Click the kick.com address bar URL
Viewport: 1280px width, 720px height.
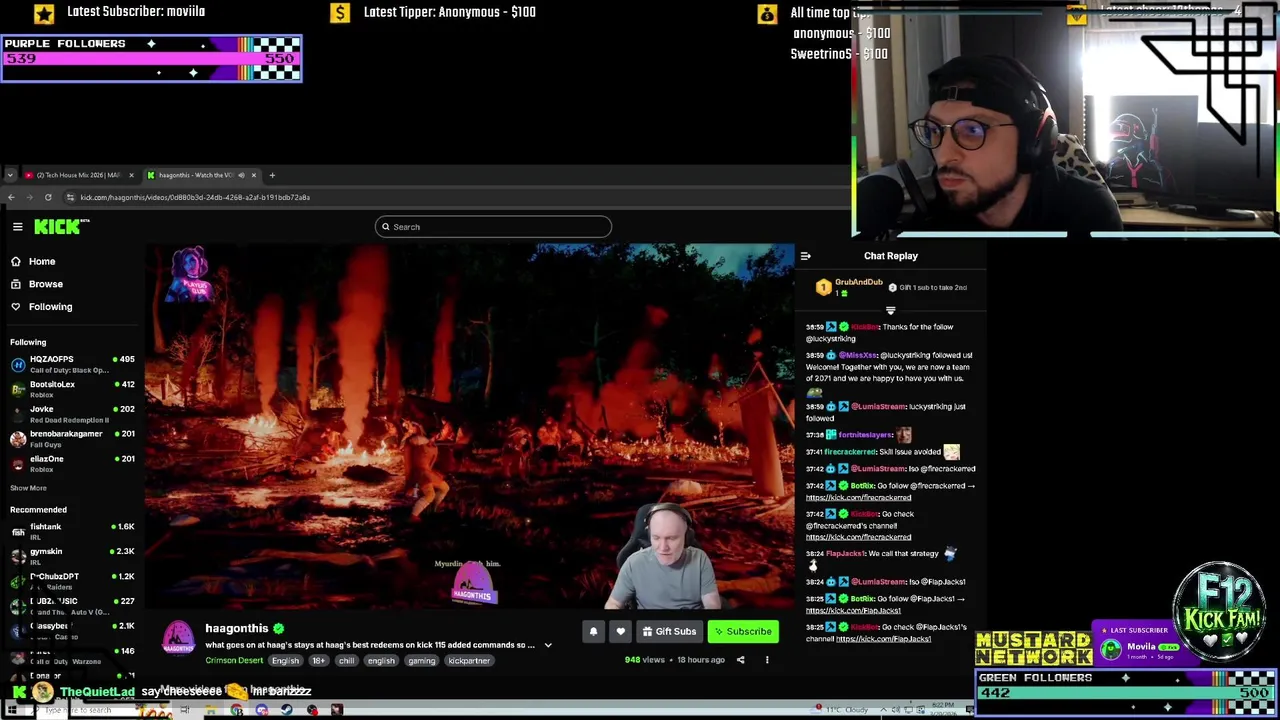[x=195, y=197]
